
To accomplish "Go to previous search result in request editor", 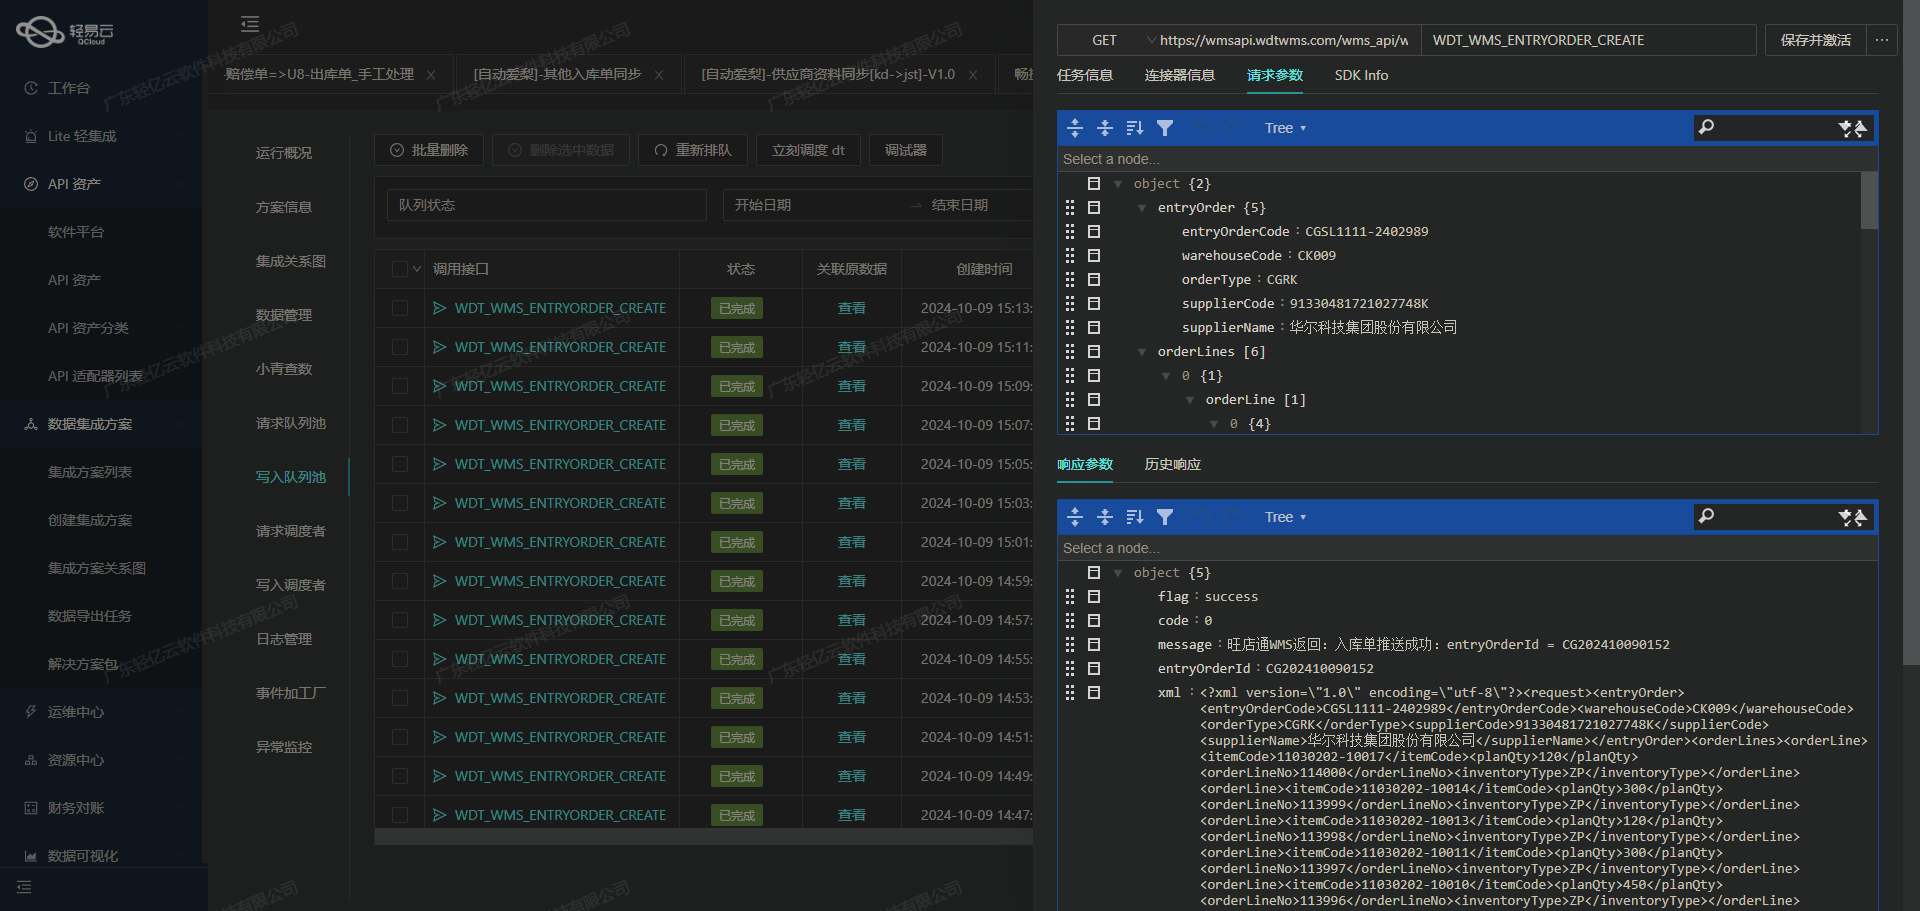I will pyautogui.click(x=1860, y=128).
